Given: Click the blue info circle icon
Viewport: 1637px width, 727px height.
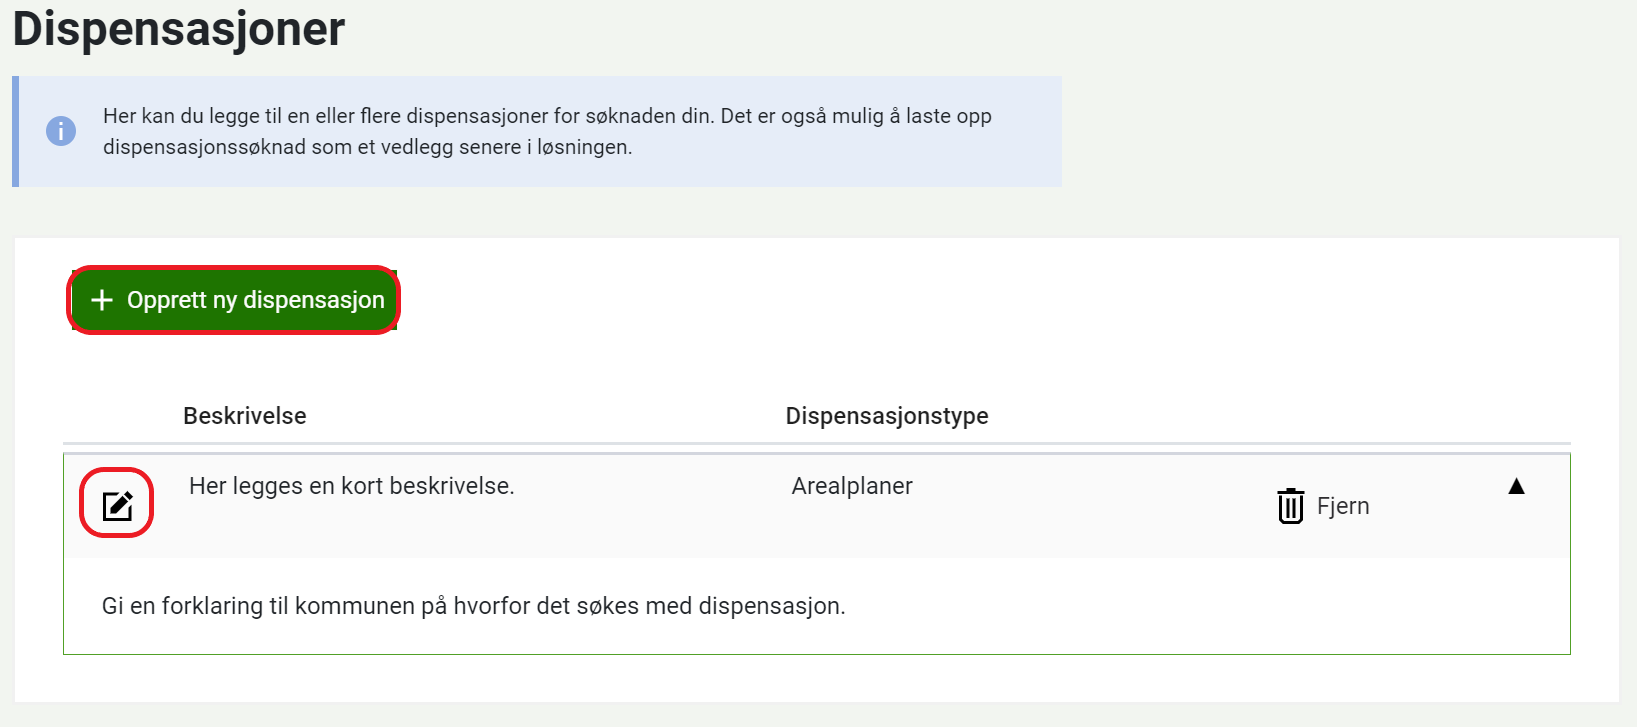Looking at the screenshot, I should point(61,131).
